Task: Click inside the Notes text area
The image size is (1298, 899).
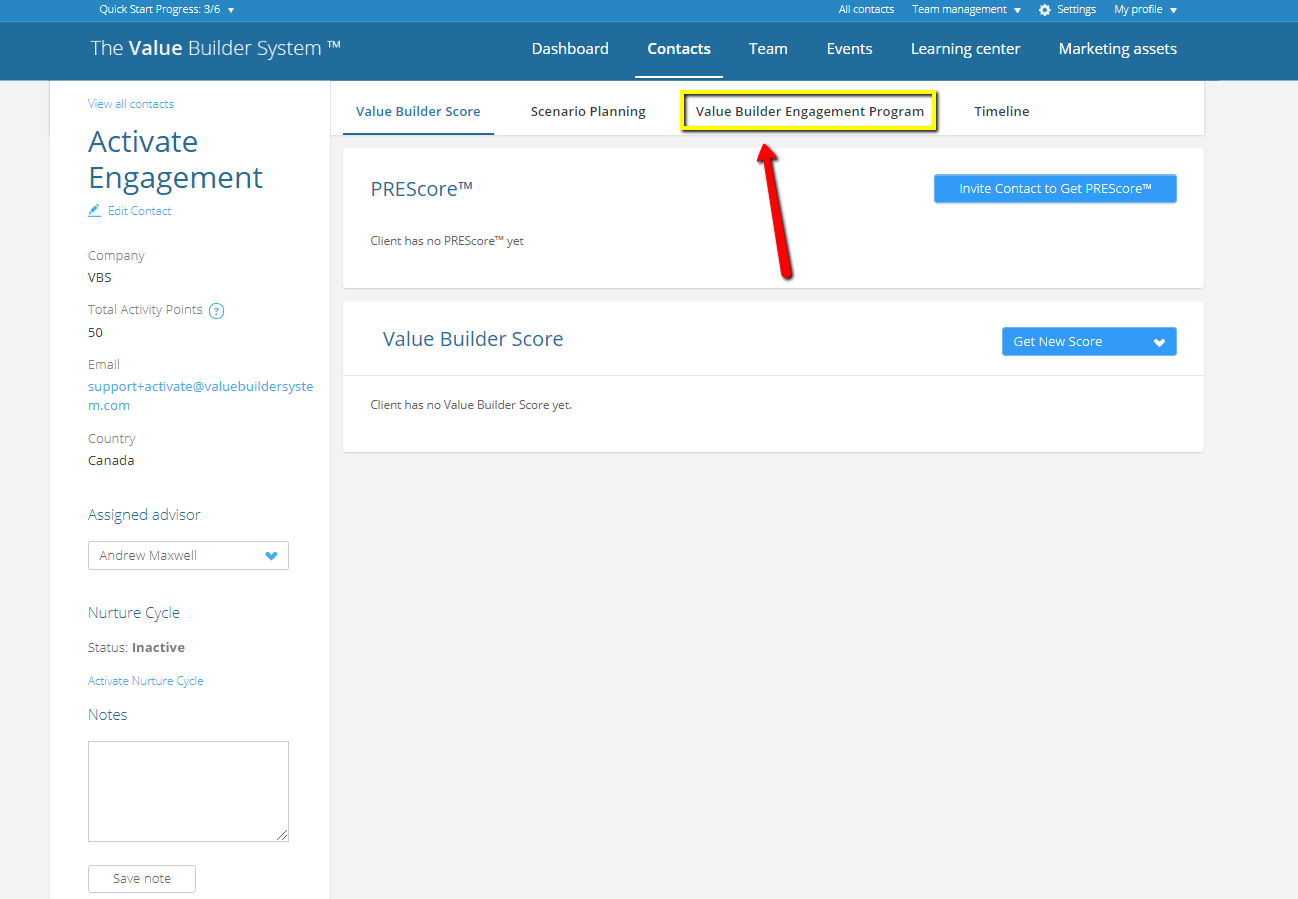Action: tap(188, 791)
